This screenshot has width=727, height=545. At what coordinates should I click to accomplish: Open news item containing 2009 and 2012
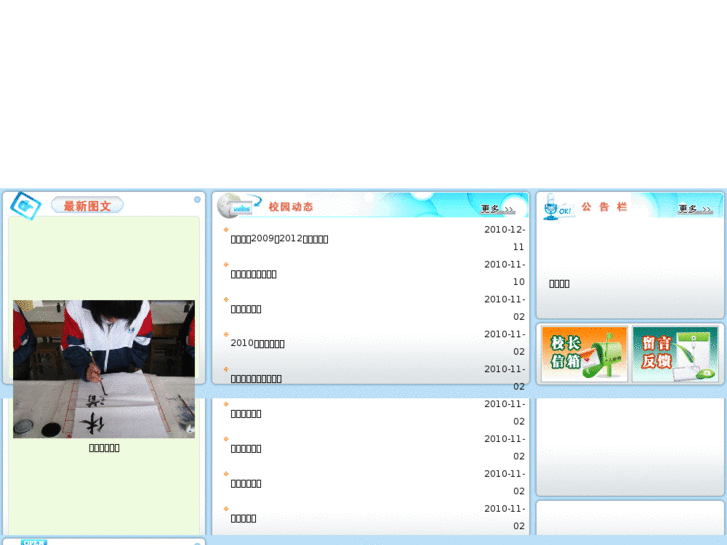pos(279,239)
